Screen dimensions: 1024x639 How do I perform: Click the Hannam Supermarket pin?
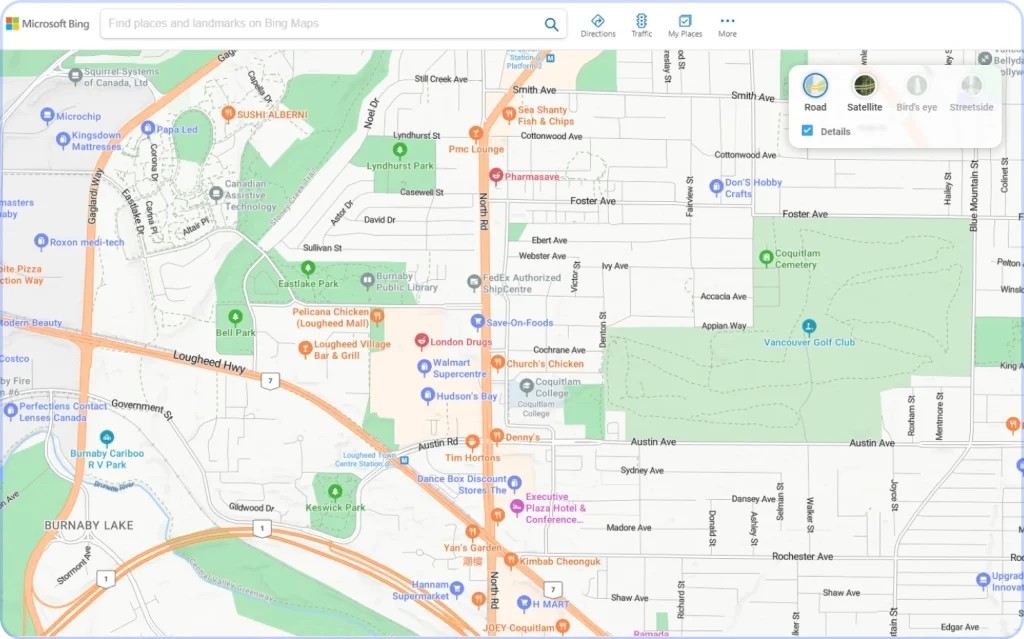(x=456, y=589)
